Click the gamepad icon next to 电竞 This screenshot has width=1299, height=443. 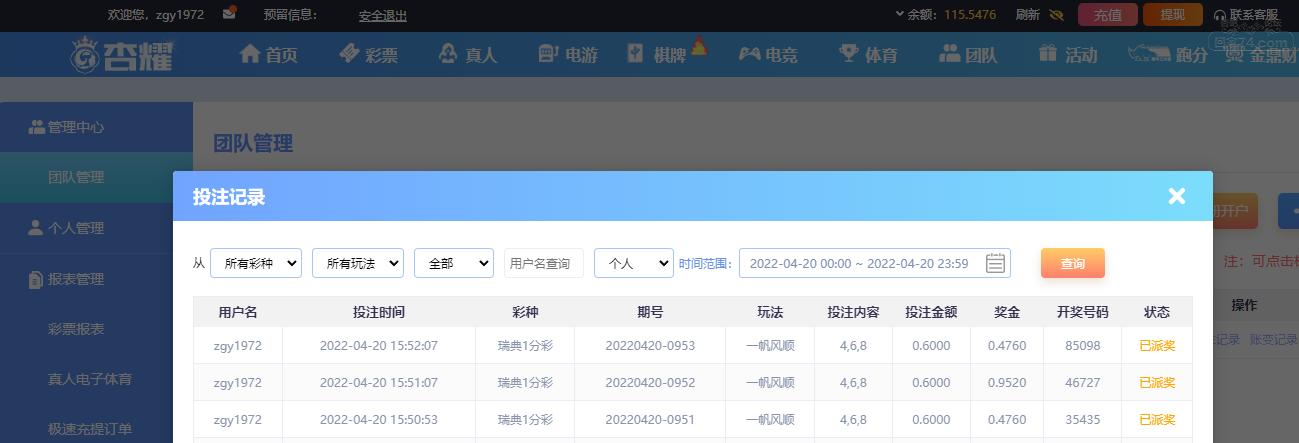click(749, 54)
